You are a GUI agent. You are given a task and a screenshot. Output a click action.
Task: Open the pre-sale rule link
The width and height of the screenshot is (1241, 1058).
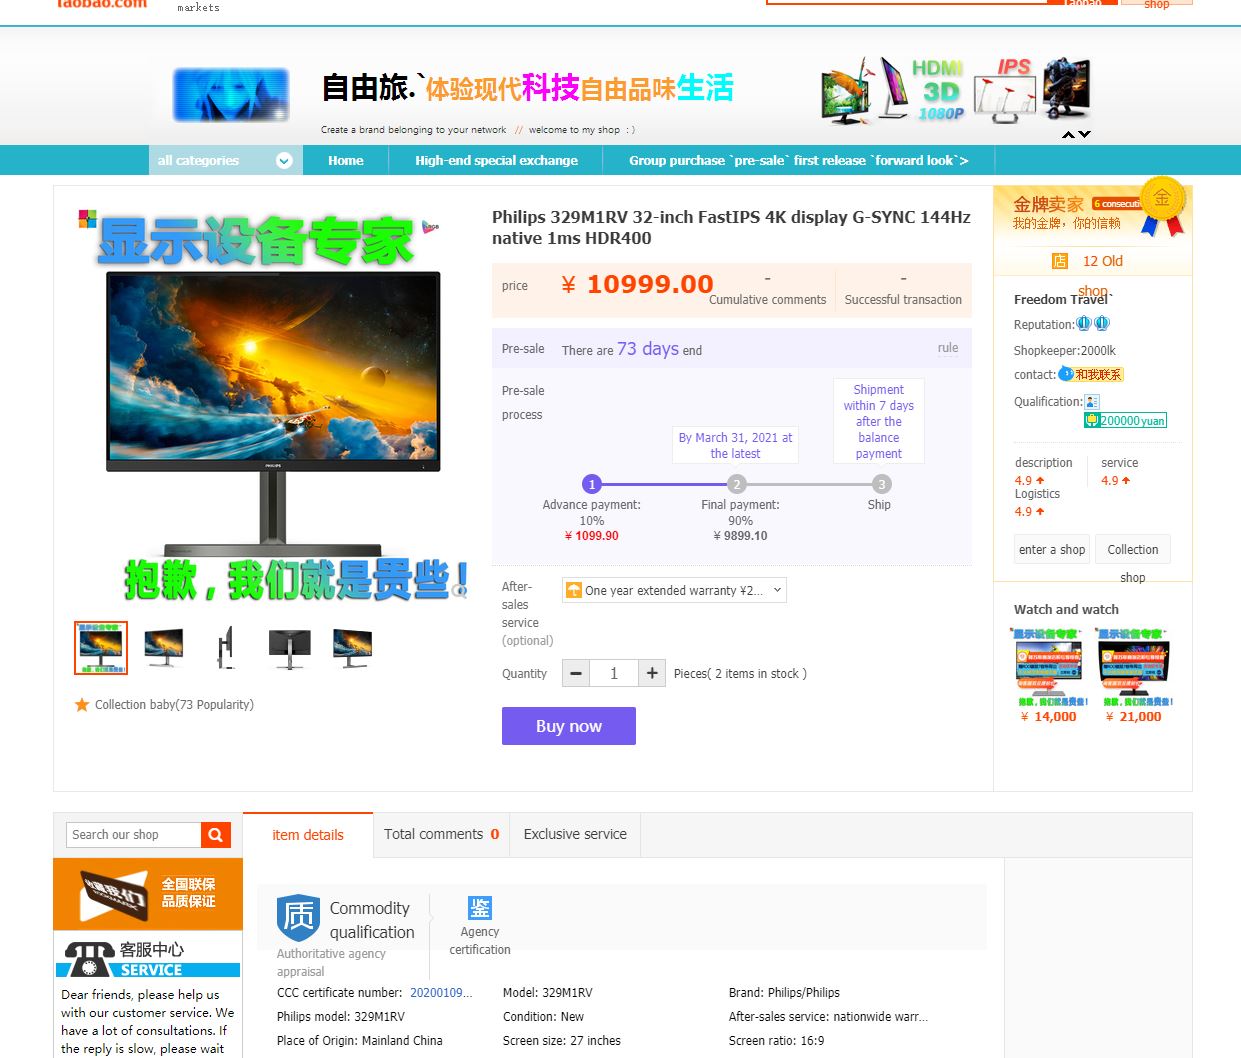pos(948,348)
